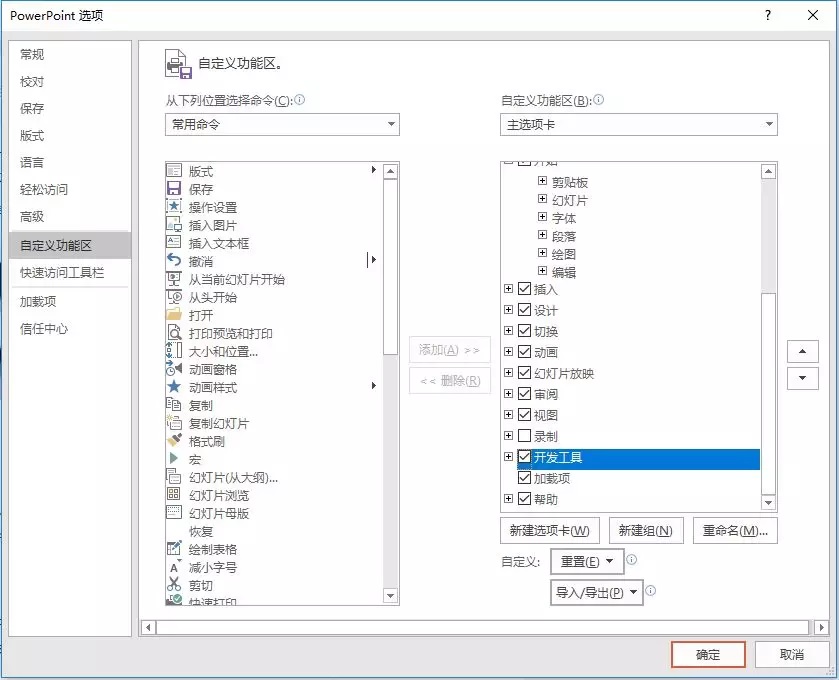Expand the 开发工具 tree node
This screenshot has height=680, width=839.
tap(508, 456)
